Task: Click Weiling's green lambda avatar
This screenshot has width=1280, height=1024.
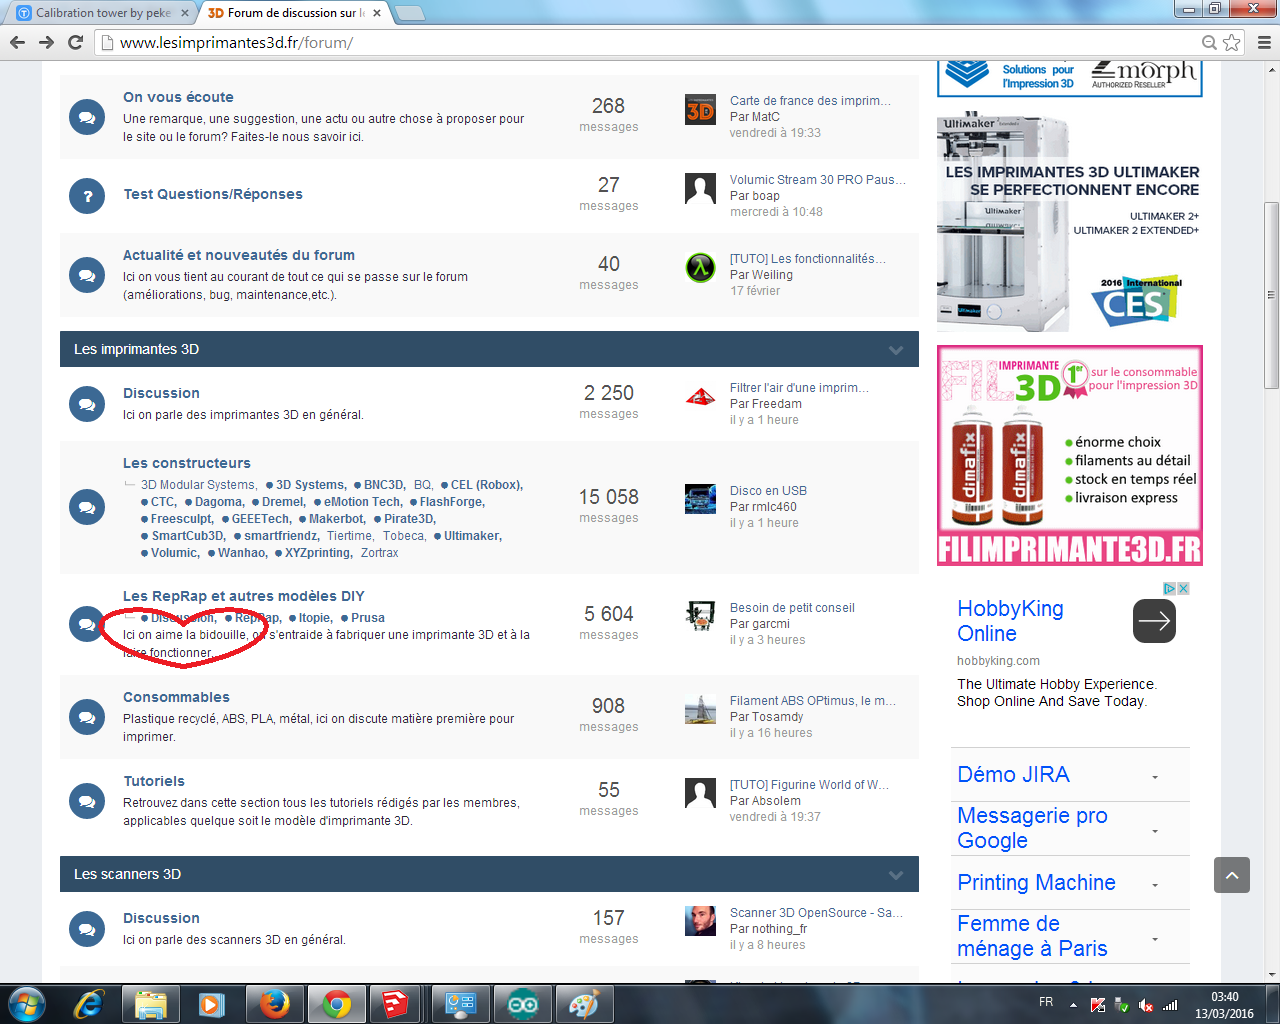Action: click(700, 268)
